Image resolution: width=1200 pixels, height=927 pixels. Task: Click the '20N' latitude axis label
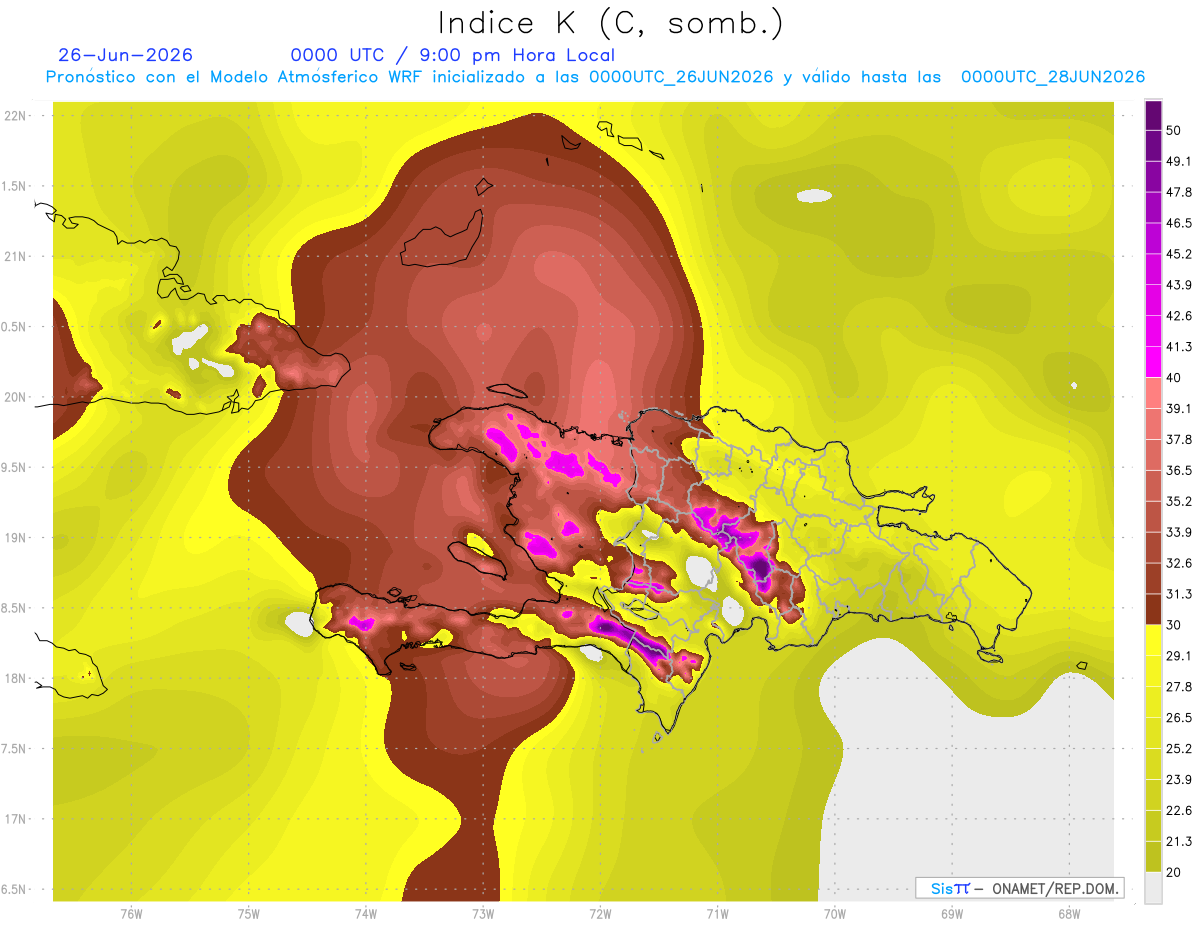click(x=16, y=397)
